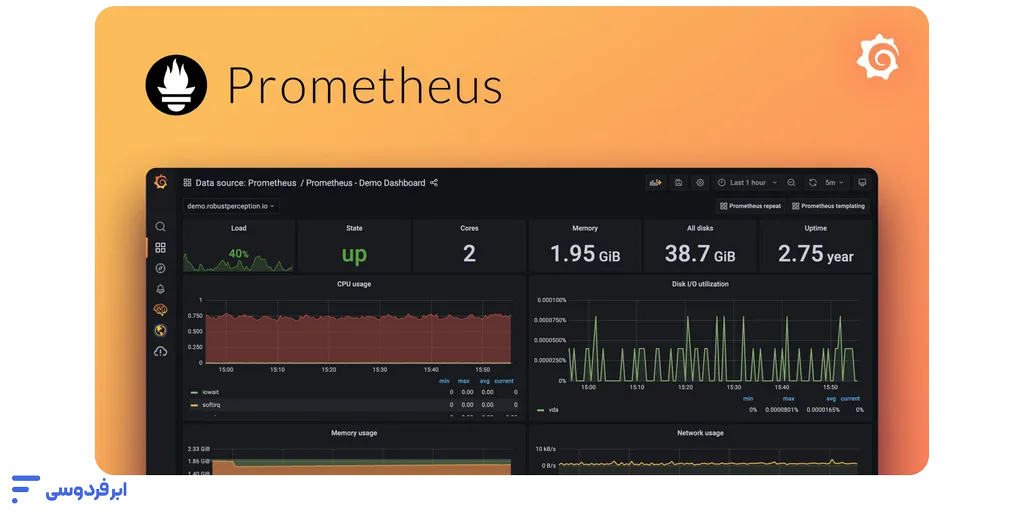This screenshot has width=1024, height=515.
Task: Open the dashboard settings gear icon
Action: tap(700, 183)
